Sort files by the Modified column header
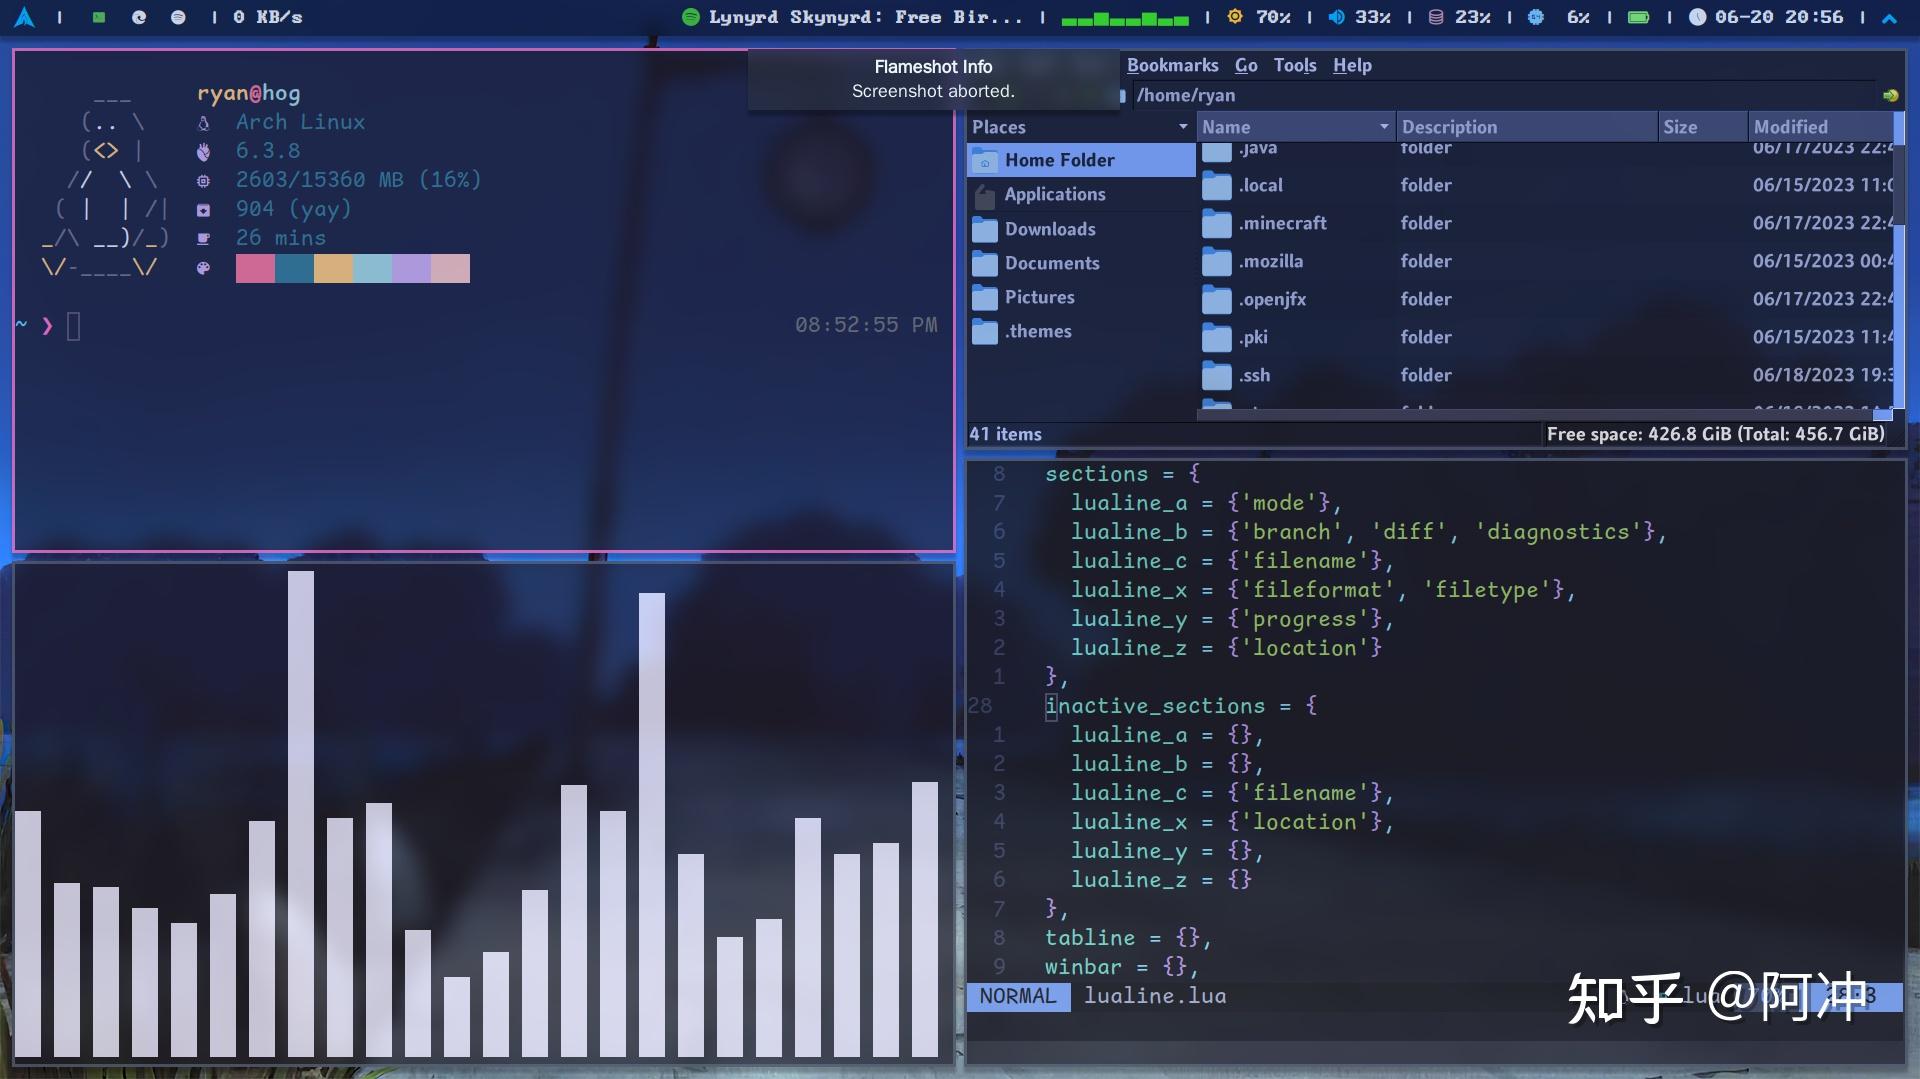 [x=1790, y=126]
